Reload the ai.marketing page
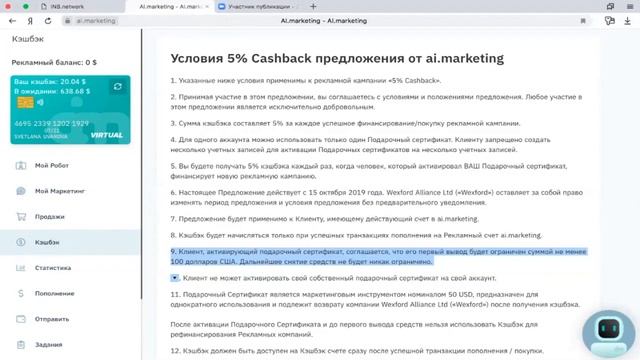 48,21
